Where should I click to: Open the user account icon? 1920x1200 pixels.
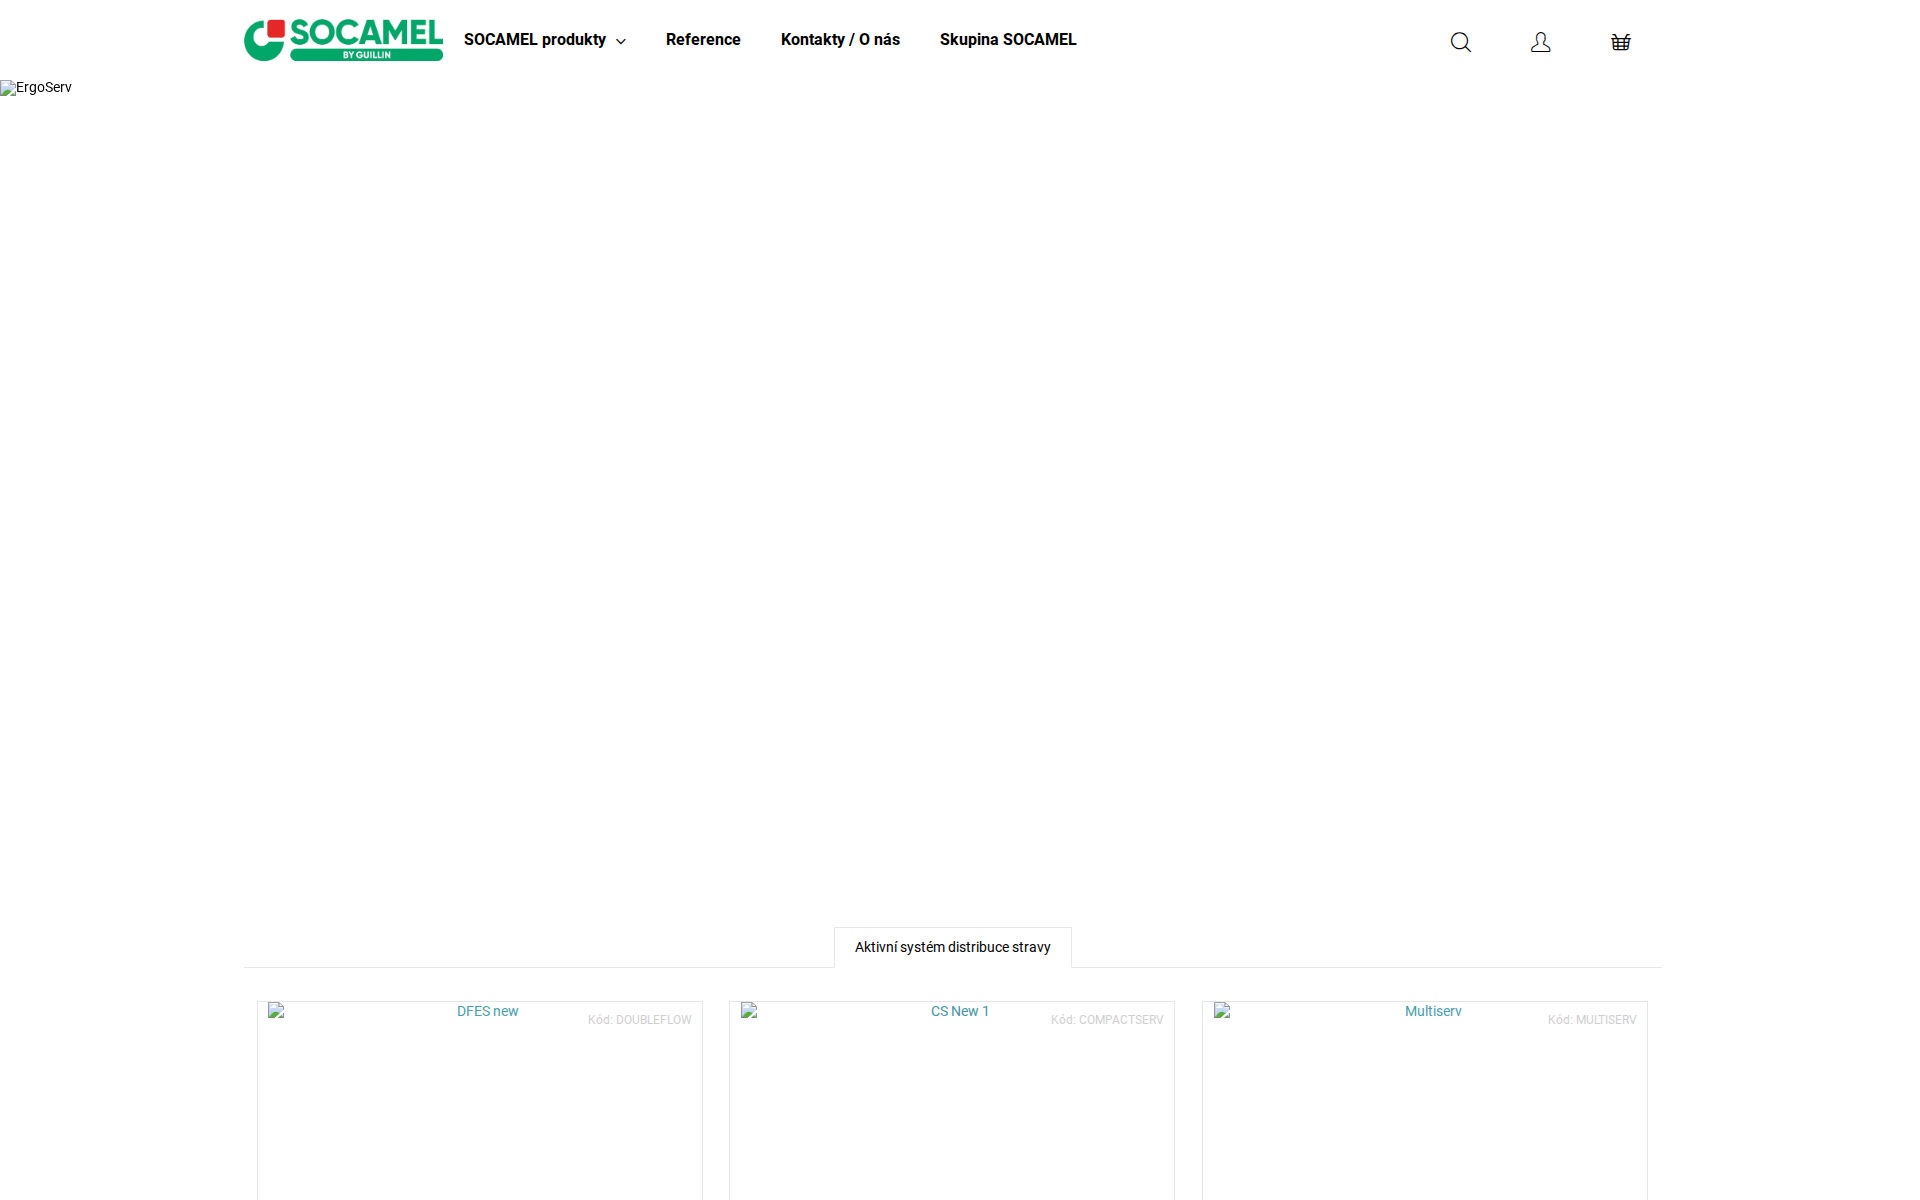1540,42
